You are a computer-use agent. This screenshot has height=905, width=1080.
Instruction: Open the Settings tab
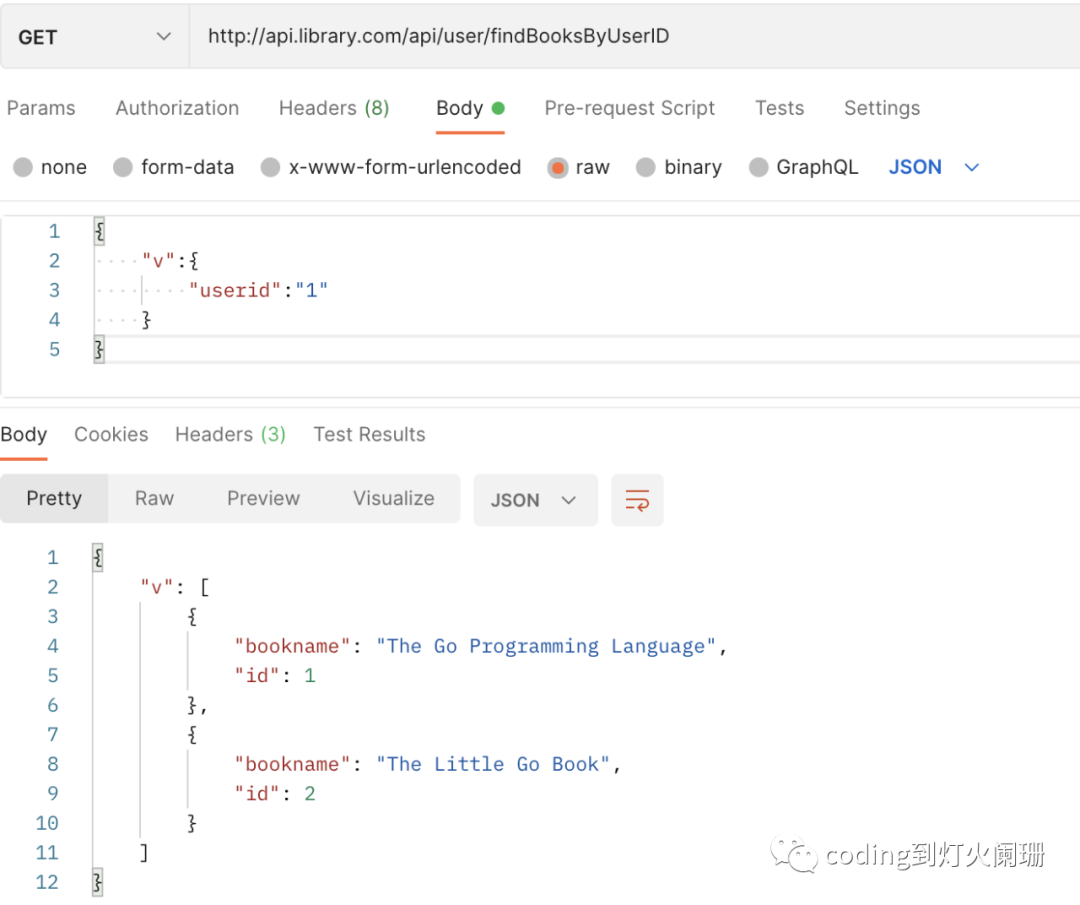(882, 108)
